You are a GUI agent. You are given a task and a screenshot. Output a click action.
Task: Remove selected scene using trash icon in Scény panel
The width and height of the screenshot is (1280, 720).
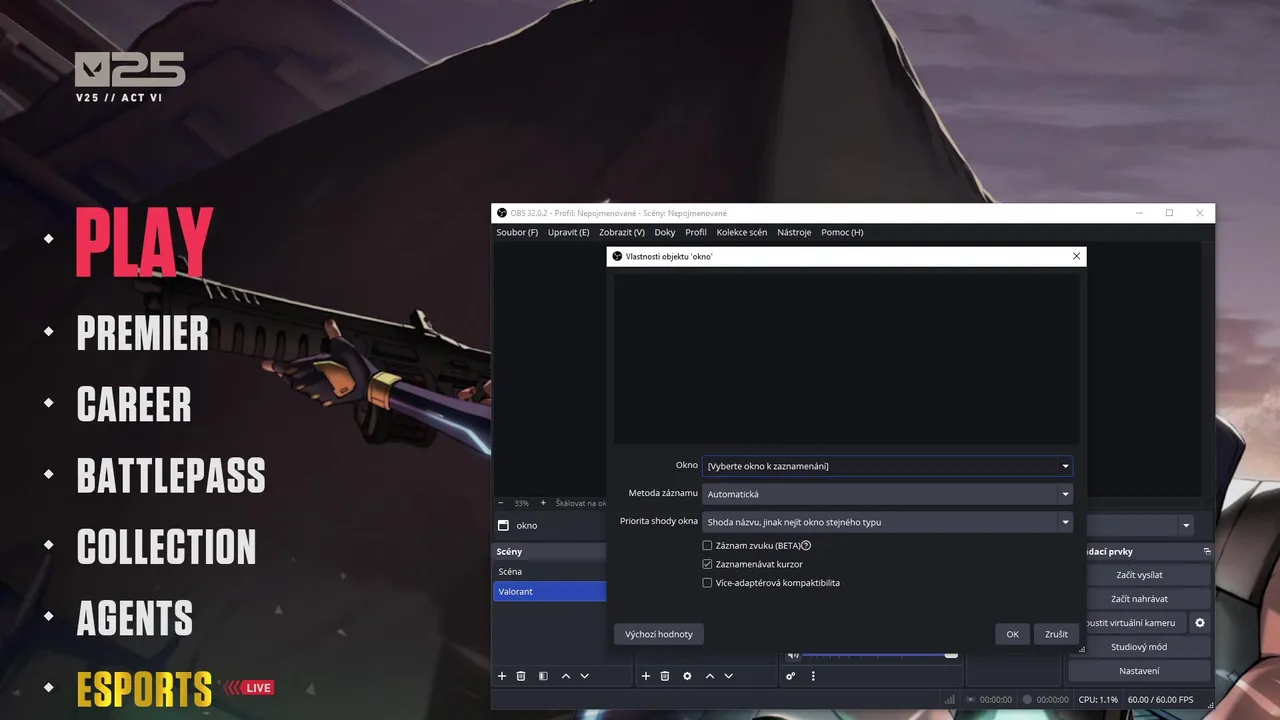[521, 676]
